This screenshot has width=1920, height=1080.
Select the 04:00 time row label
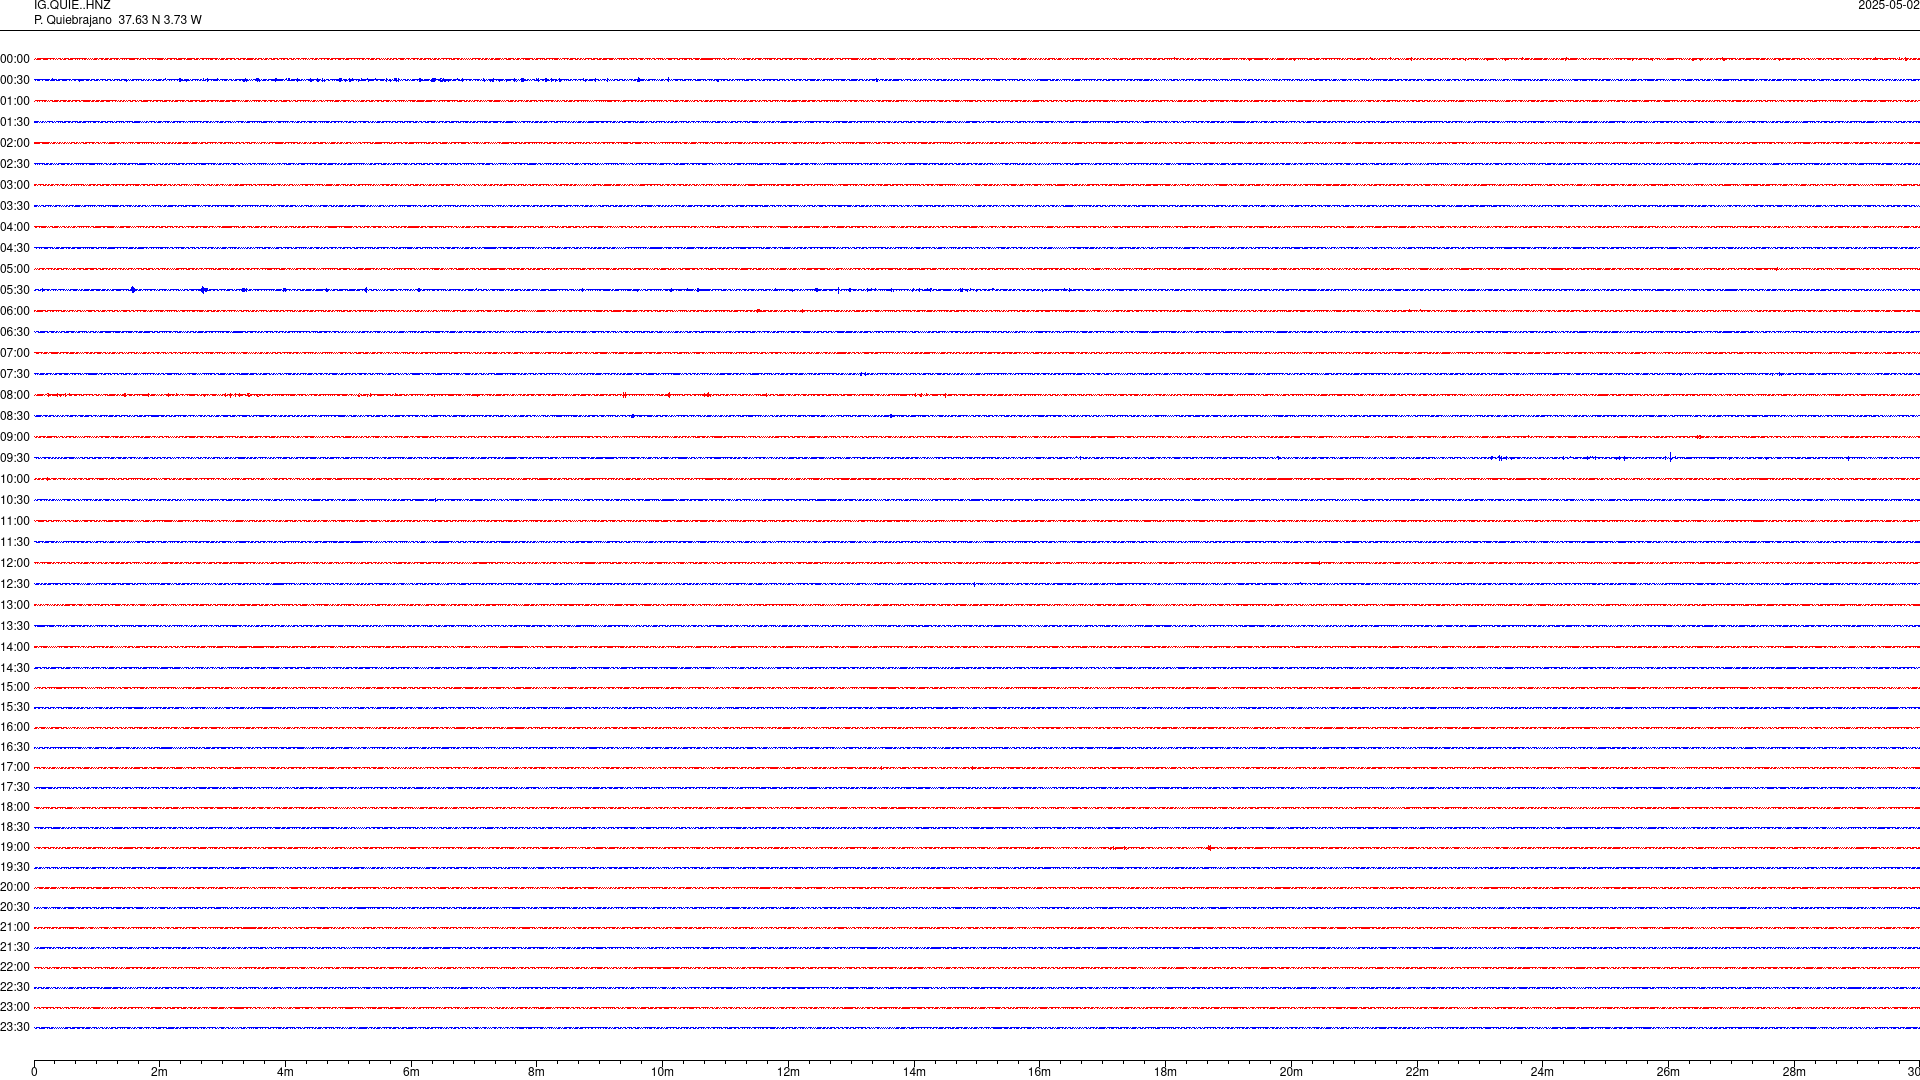15,227
